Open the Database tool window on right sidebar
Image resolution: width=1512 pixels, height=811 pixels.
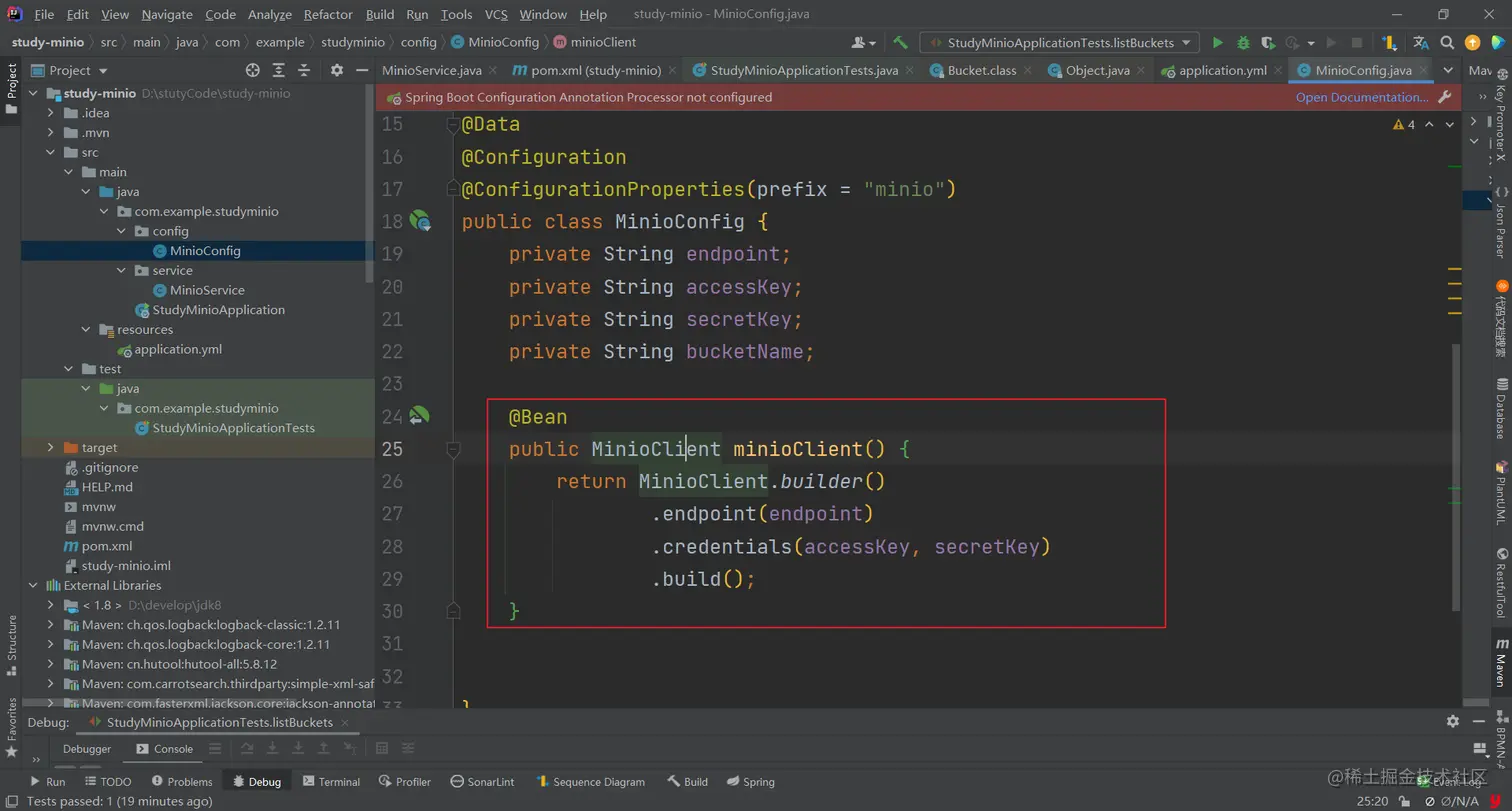[1500, 408]
